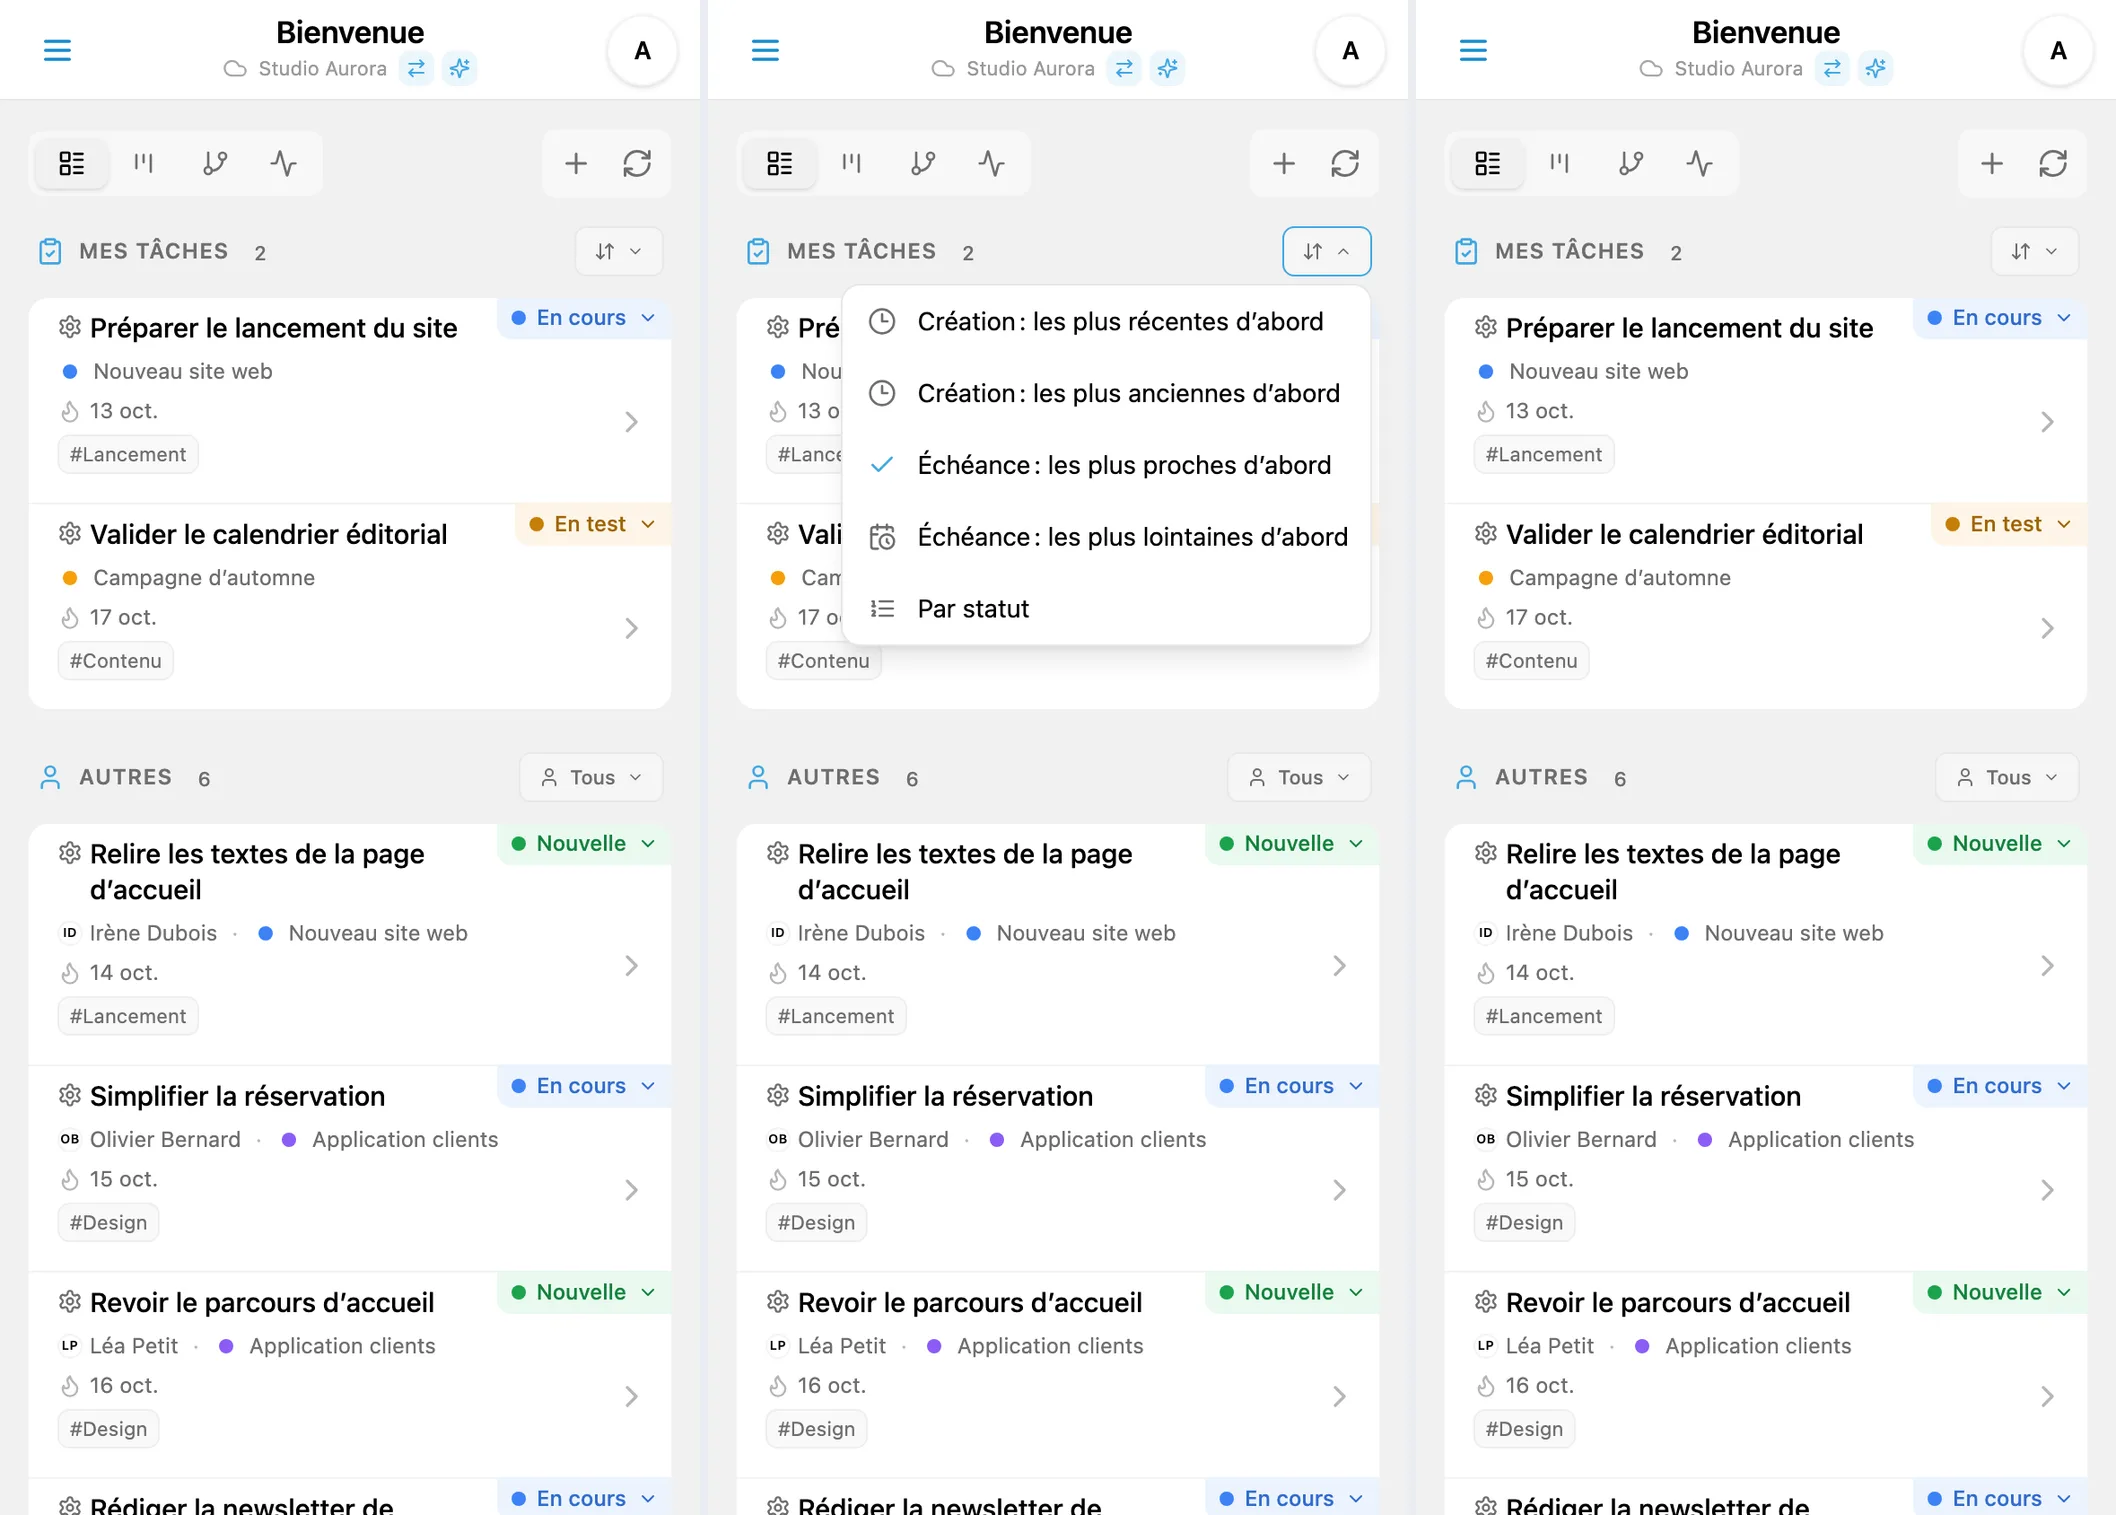Open Préparer le lancement du site chevron, left panel
2116x1515 pixels.
click(x=631, y=422)
